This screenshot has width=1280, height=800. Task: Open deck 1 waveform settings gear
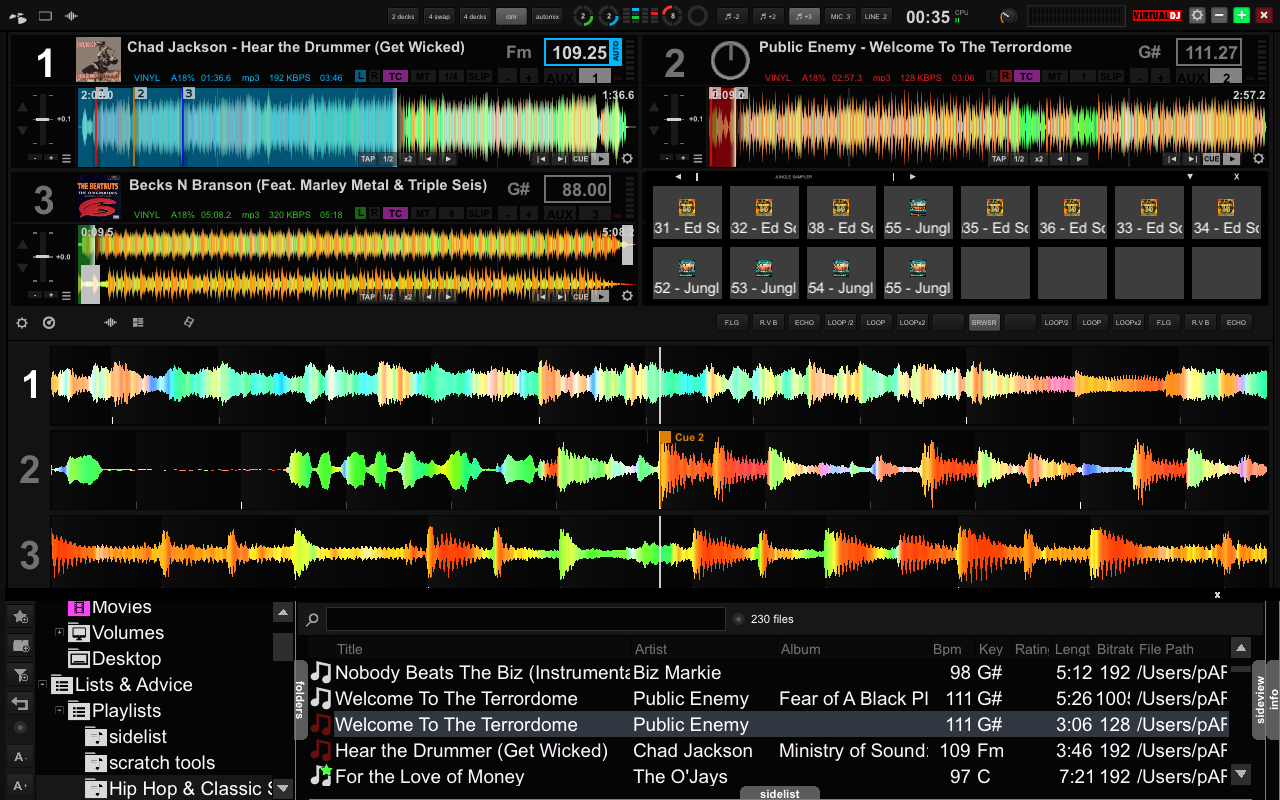(627, 158)
